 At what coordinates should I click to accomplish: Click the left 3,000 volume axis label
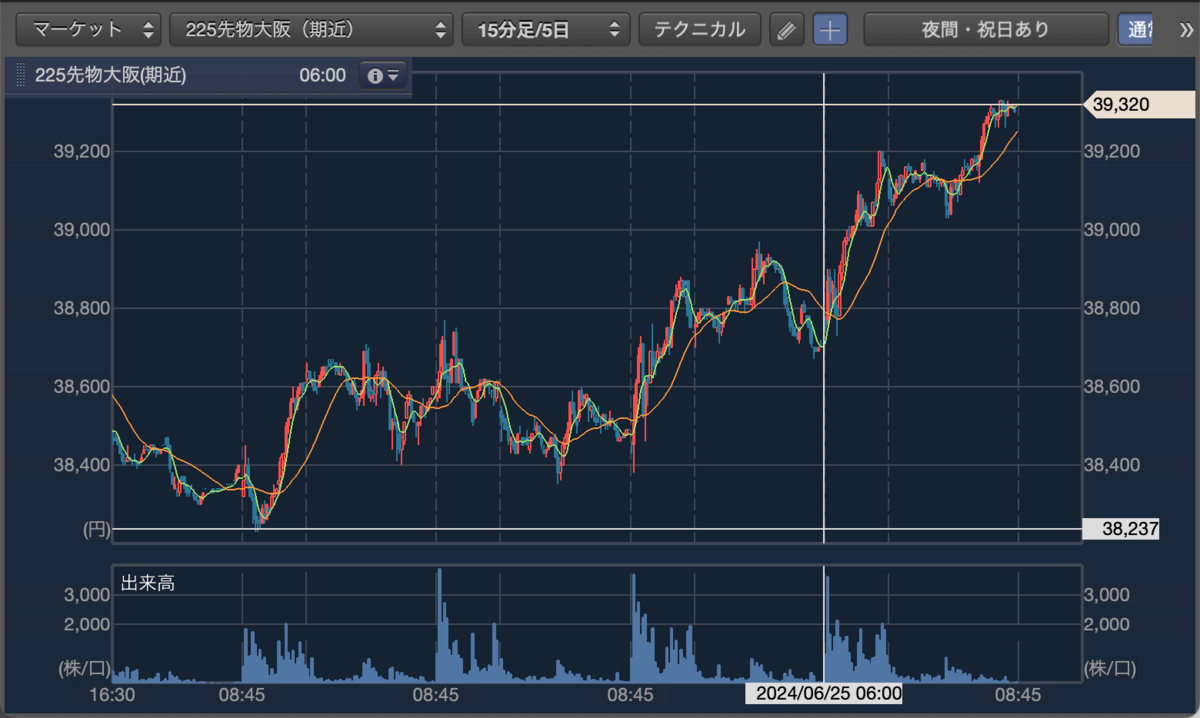coord(87,595)
